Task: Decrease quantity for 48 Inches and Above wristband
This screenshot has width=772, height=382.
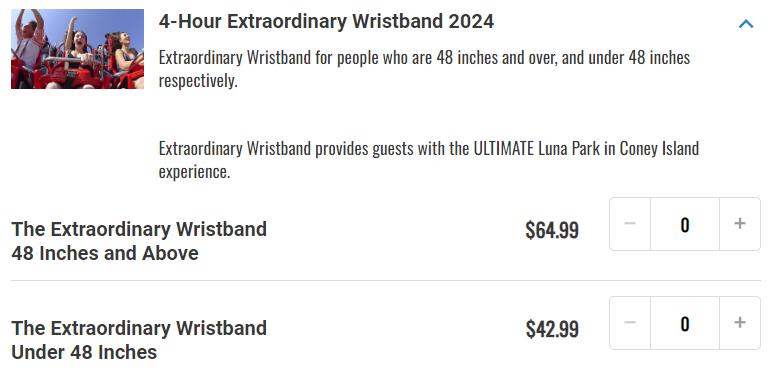Action: (x=630, y=224)
